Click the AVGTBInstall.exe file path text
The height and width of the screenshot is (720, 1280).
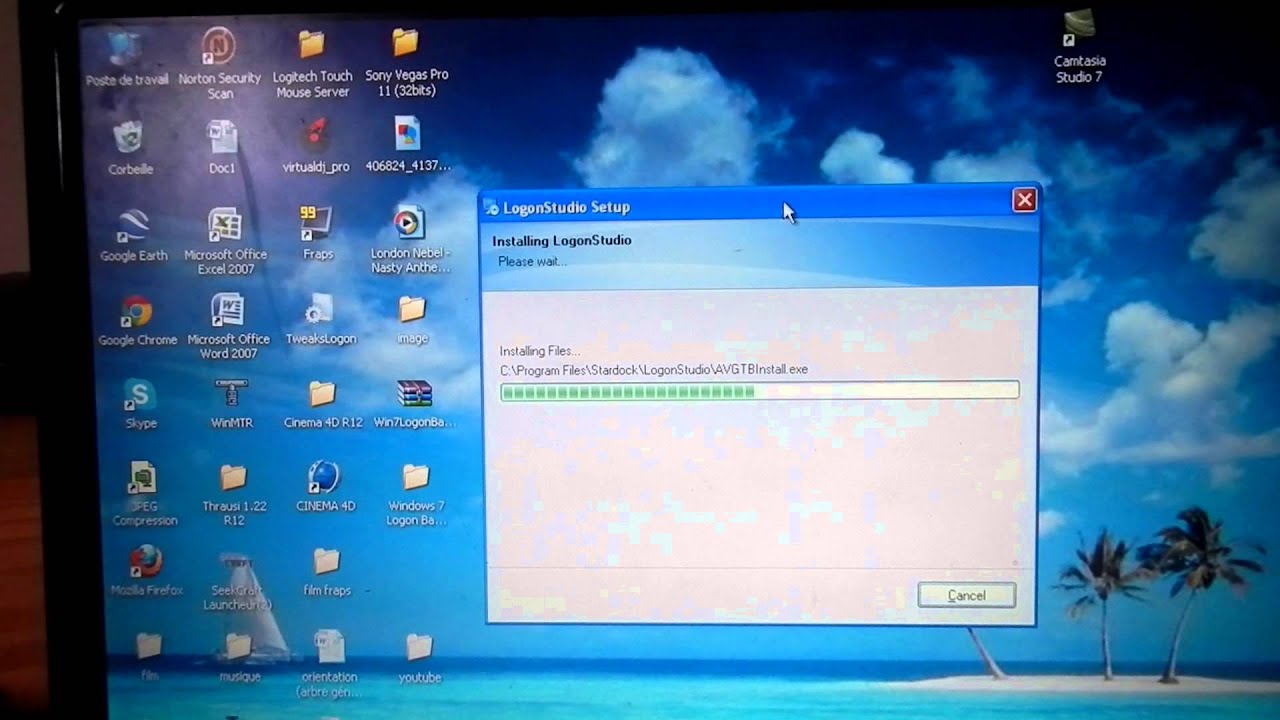click(x=654, y=370)
